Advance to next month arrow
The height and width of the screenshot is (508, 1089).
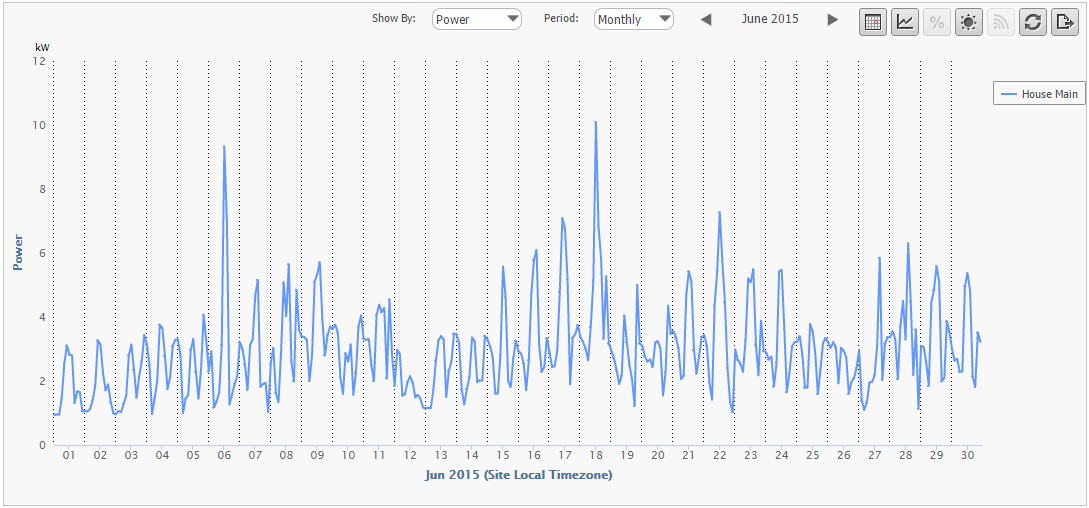pyautogui.click(x=832, y=20)
